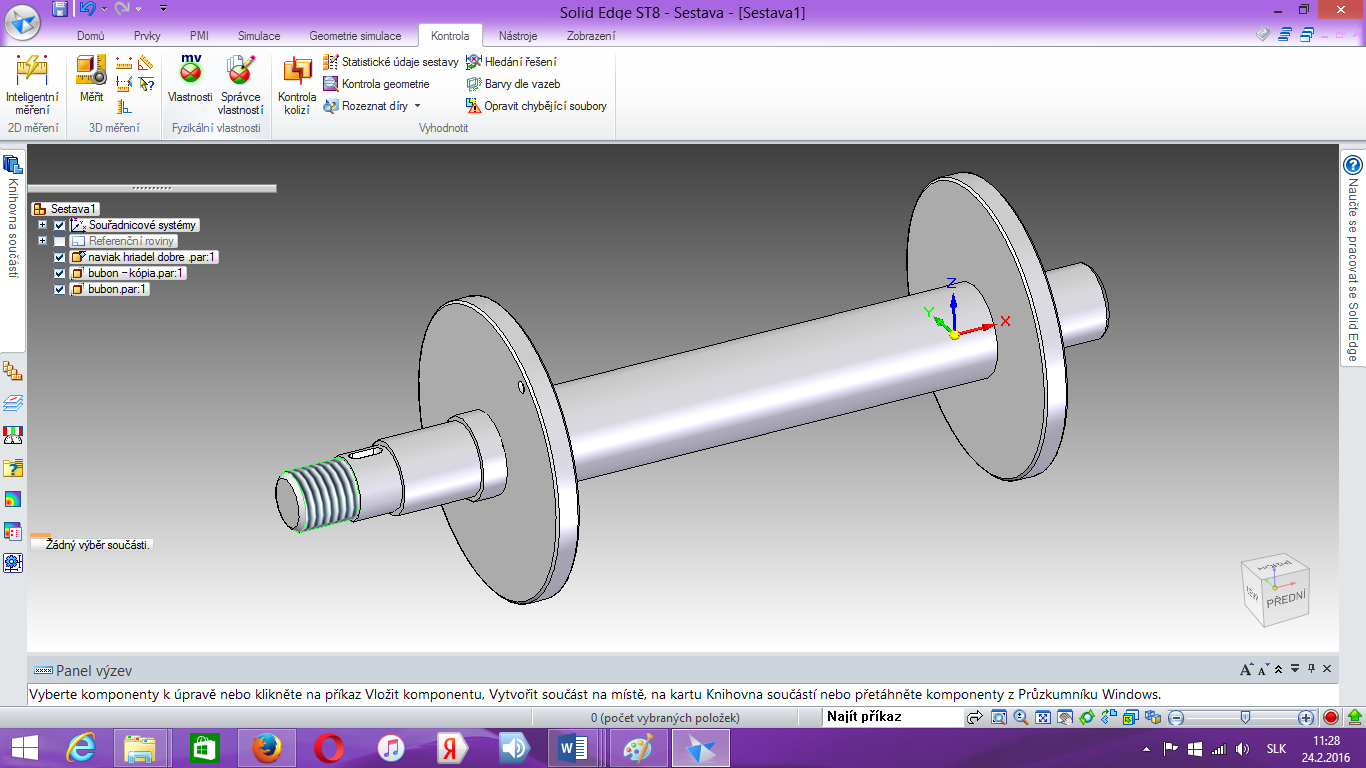Click the zoom slider minus button
Image resolution: width=1366 pixels, height=768 pixels.
click(1176, 718)
